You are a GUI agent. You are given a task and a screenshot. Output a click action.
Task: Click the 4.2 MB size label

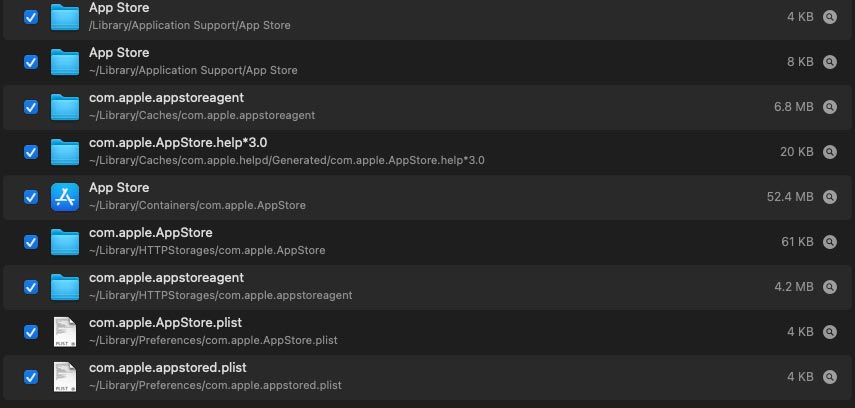793,287
